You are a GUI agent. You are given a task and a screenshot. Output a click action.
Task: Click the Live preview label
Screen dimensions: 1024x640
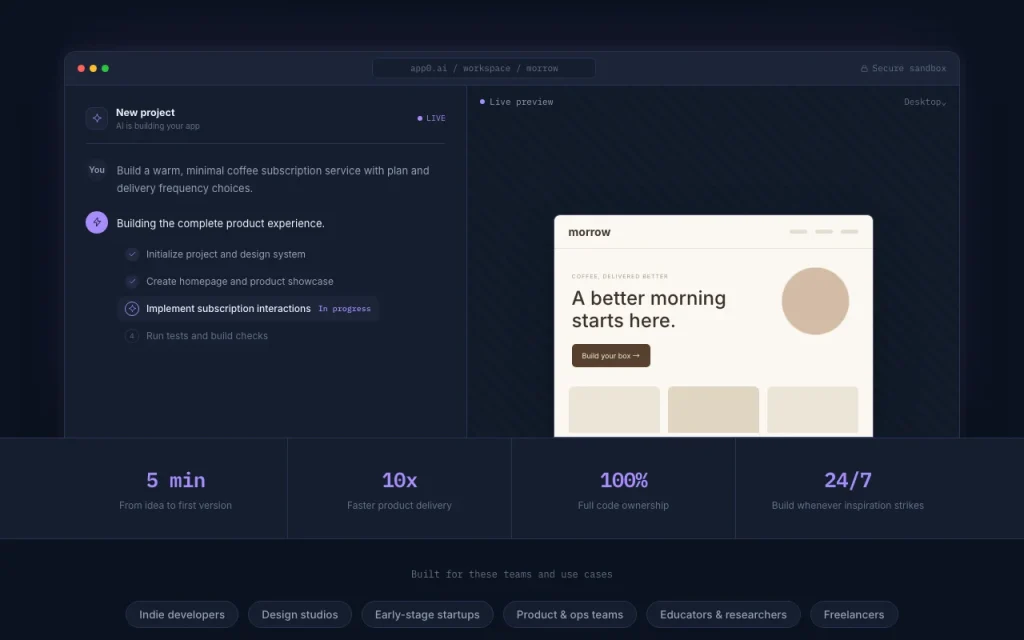pyautogui.click(x=521, y=102)
